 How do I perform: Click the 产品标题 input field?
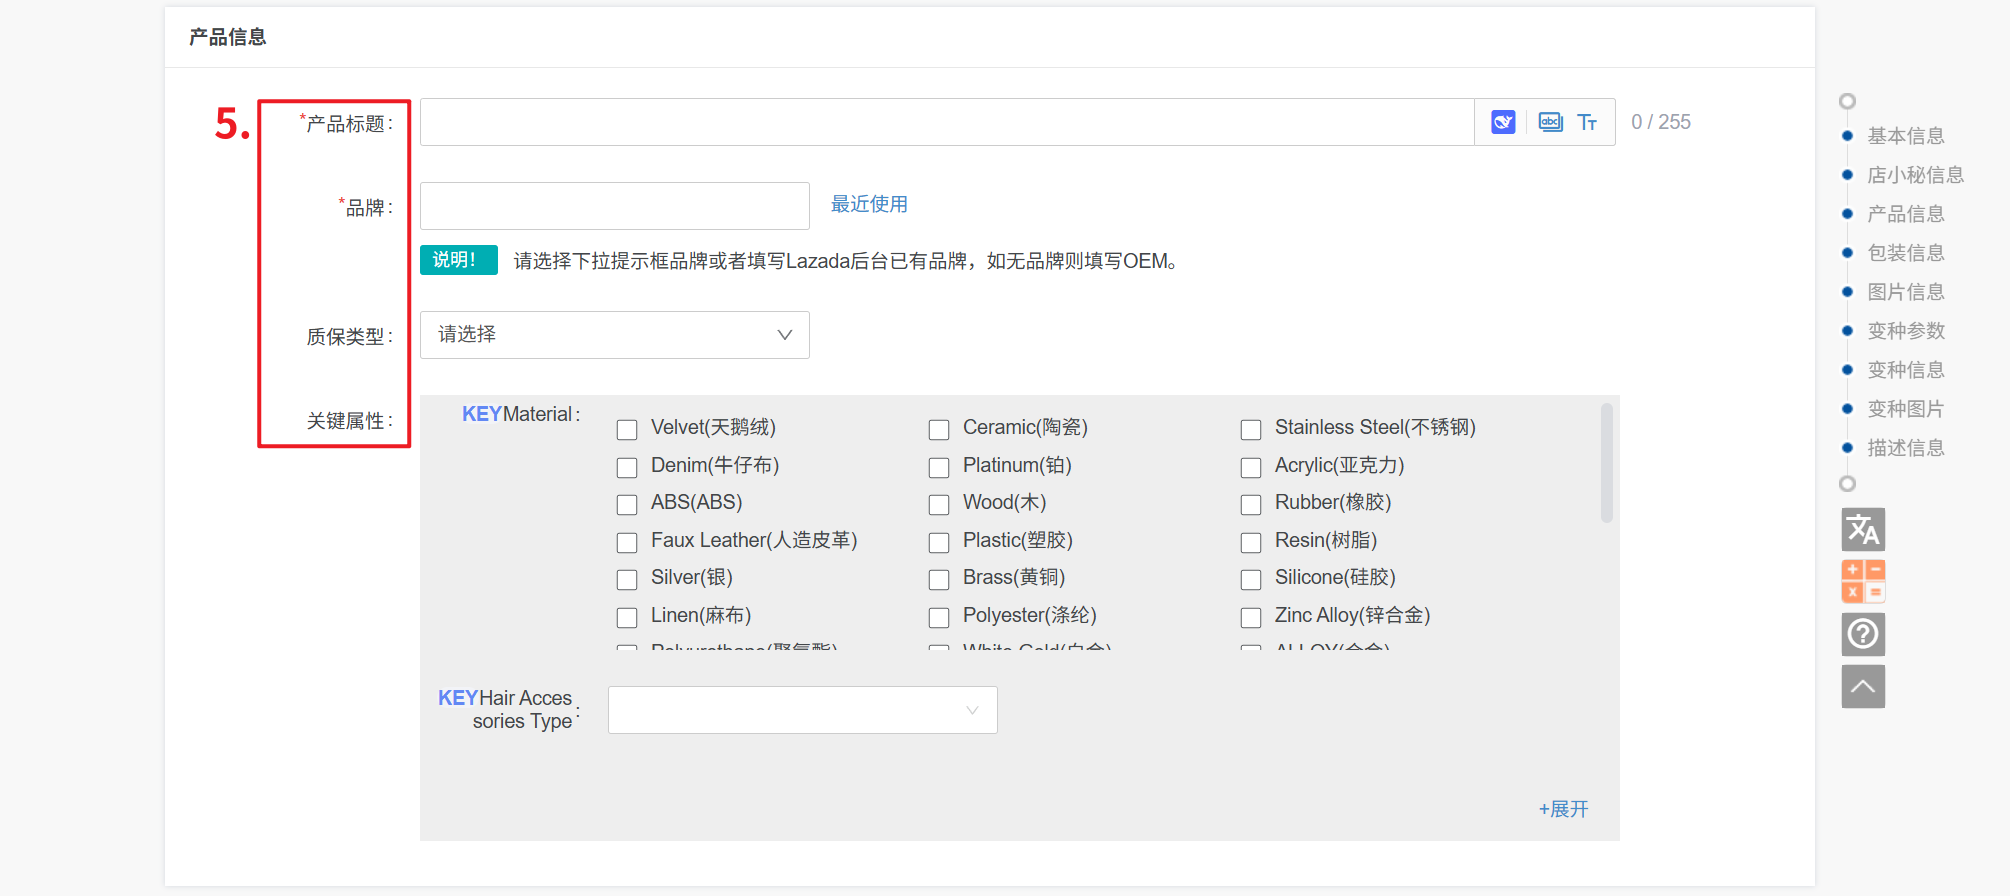point(946,122)
